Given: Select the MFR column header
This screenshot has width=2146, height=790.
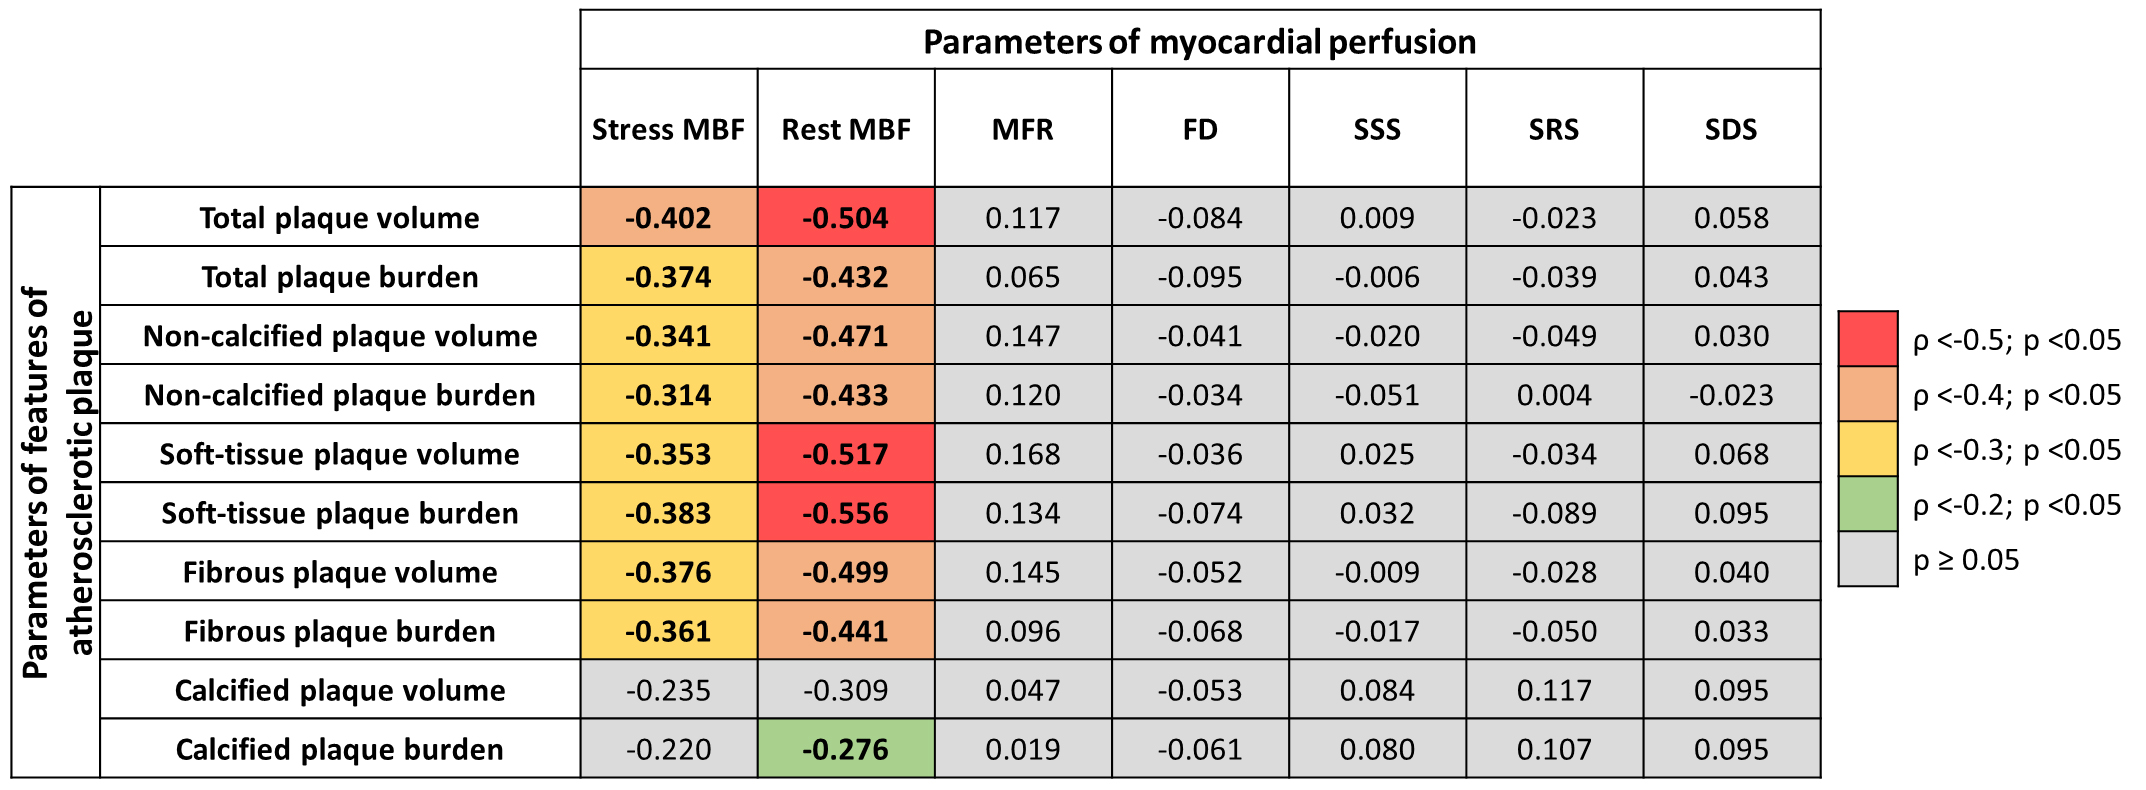Looking at the screenshot, I should pos(1023,129).
